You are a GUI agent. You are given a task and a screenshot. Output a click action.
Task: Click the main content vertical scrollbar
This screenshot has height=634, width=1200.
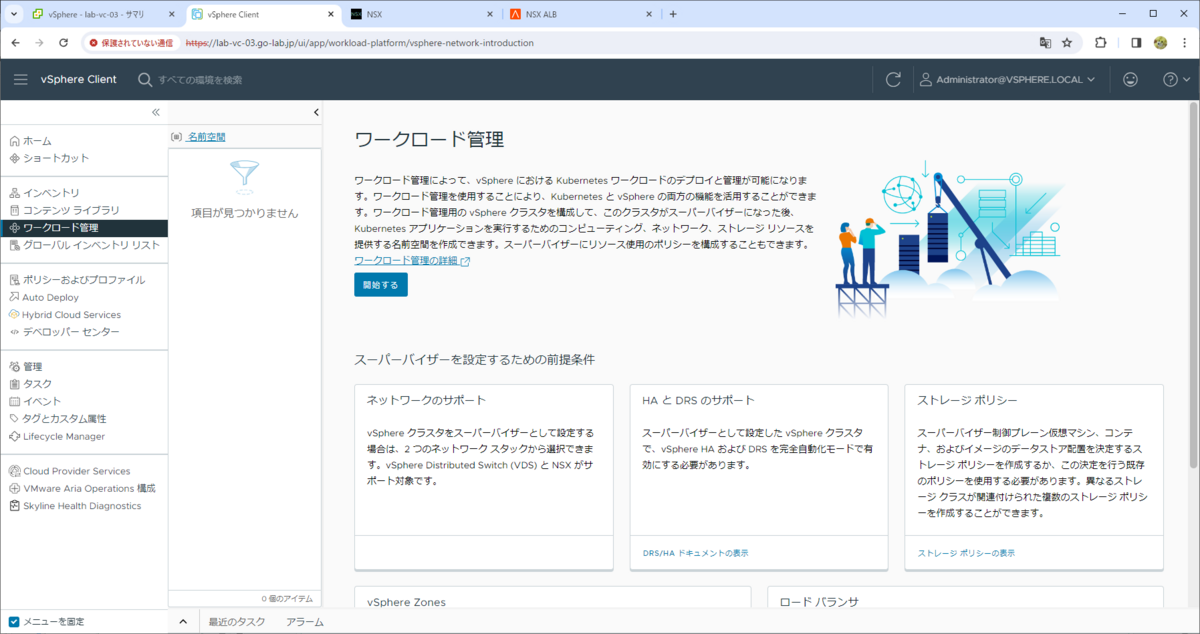1193,285
